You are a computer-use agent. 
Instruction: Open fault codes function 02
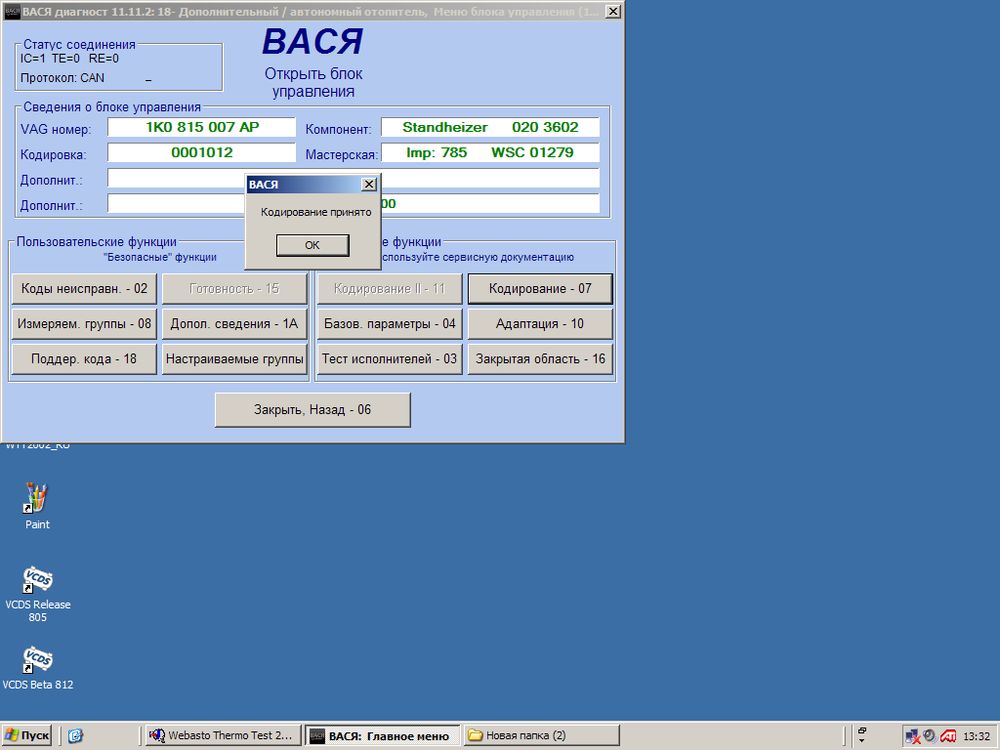(84, 288)
